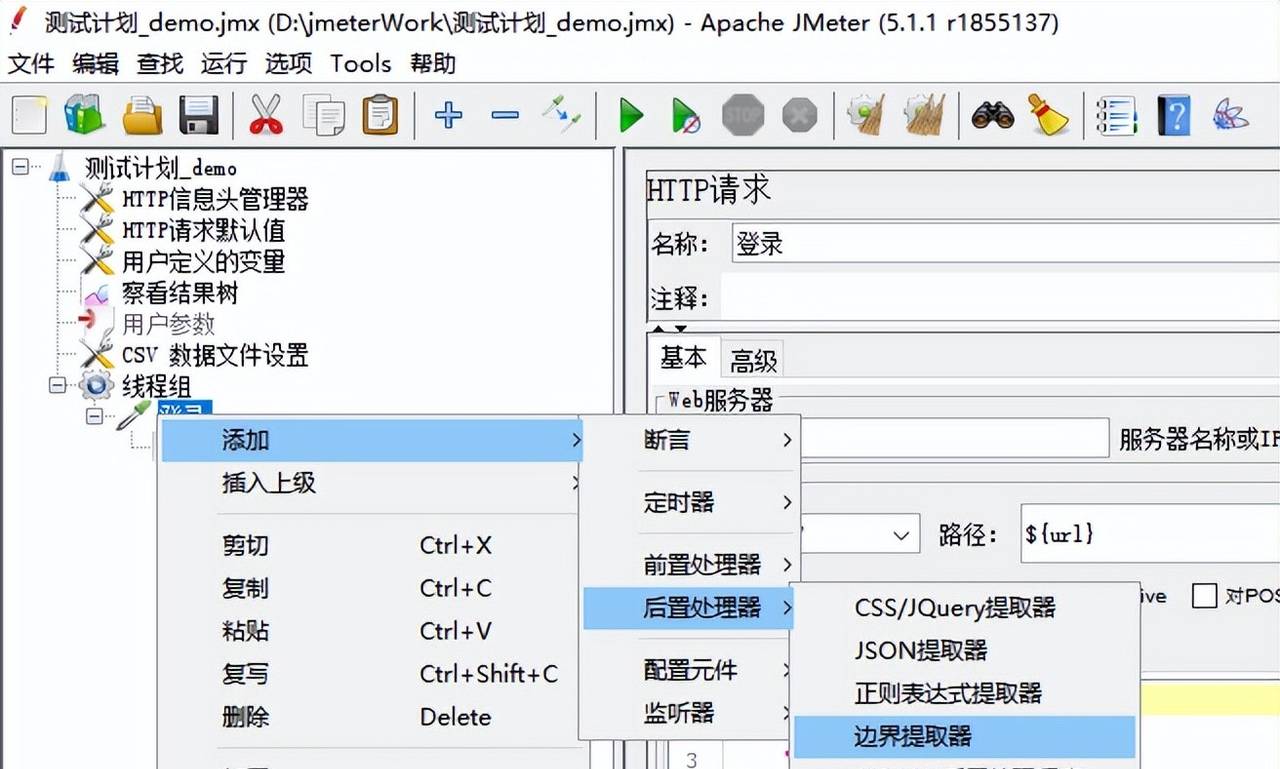Copy the selected element with the copy icon
Viewport: 1280px width, 769px height.
[323, 115]
